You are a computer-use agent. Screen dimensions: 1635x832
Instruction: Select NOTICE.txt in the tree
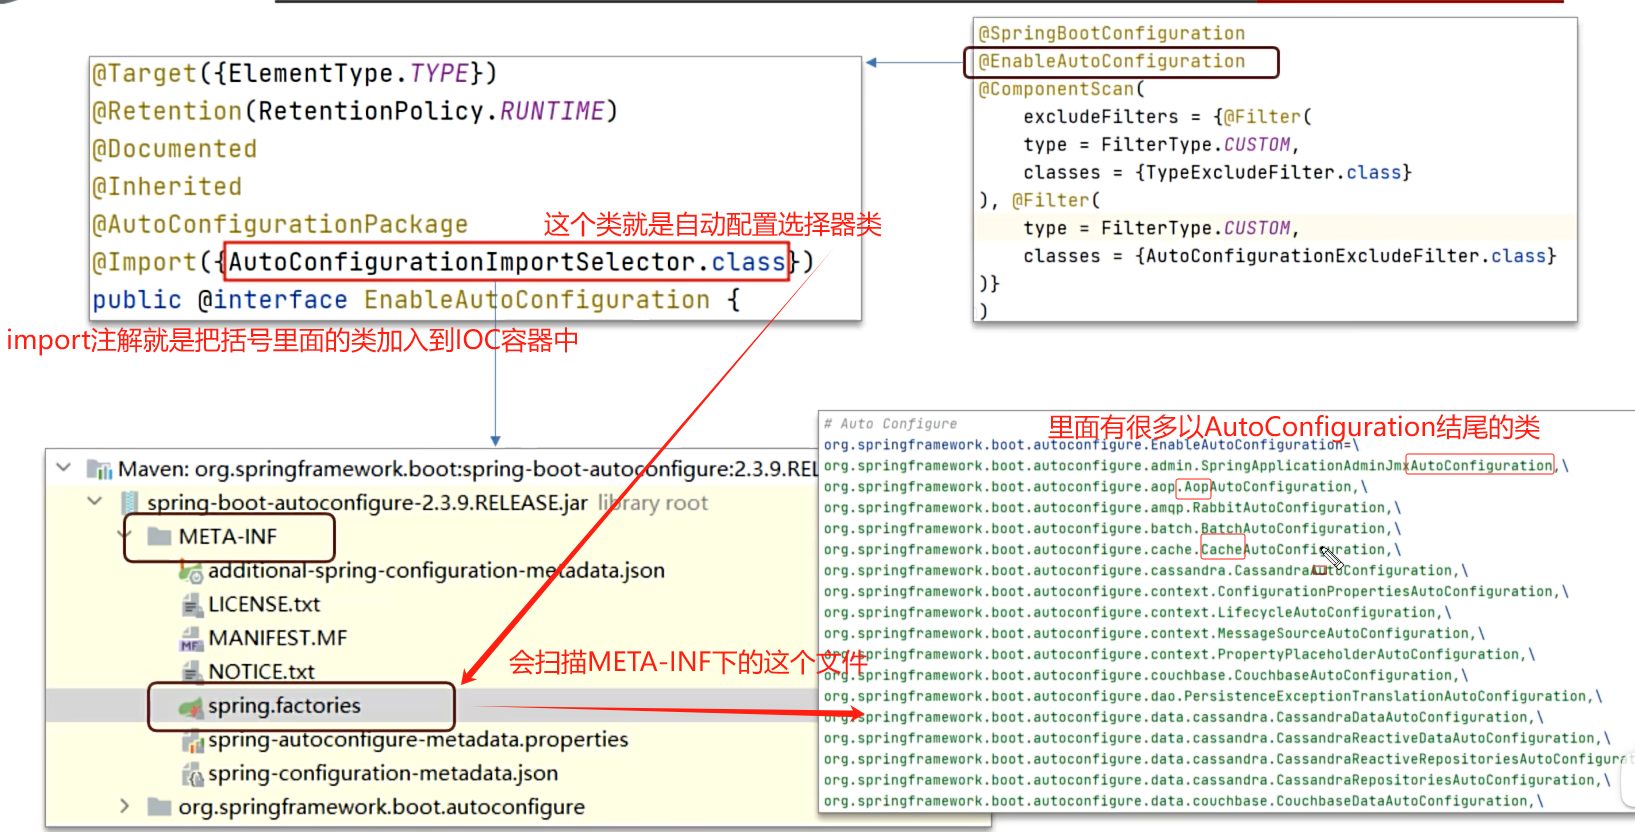pos(261,671)
